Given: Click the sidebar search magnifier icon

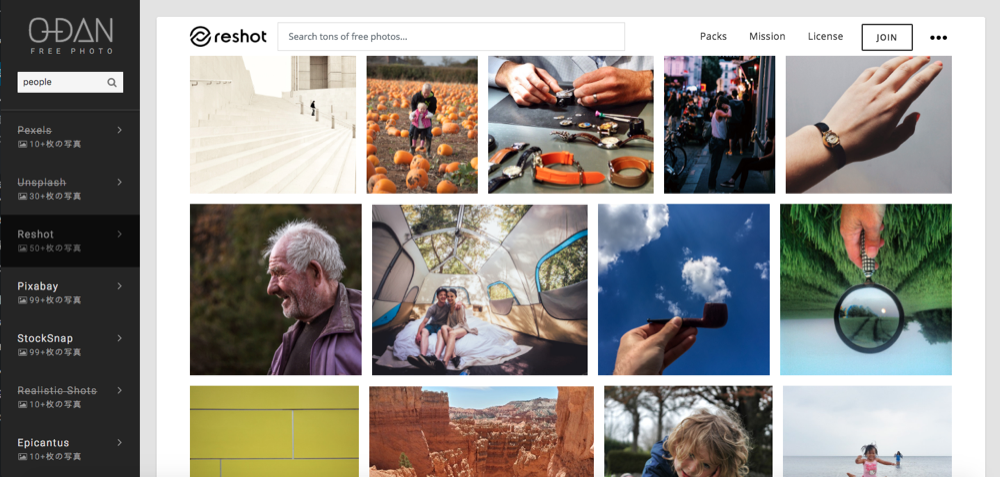Looking at the screenshot, I should pyautogui.click(x=112, y=82).
